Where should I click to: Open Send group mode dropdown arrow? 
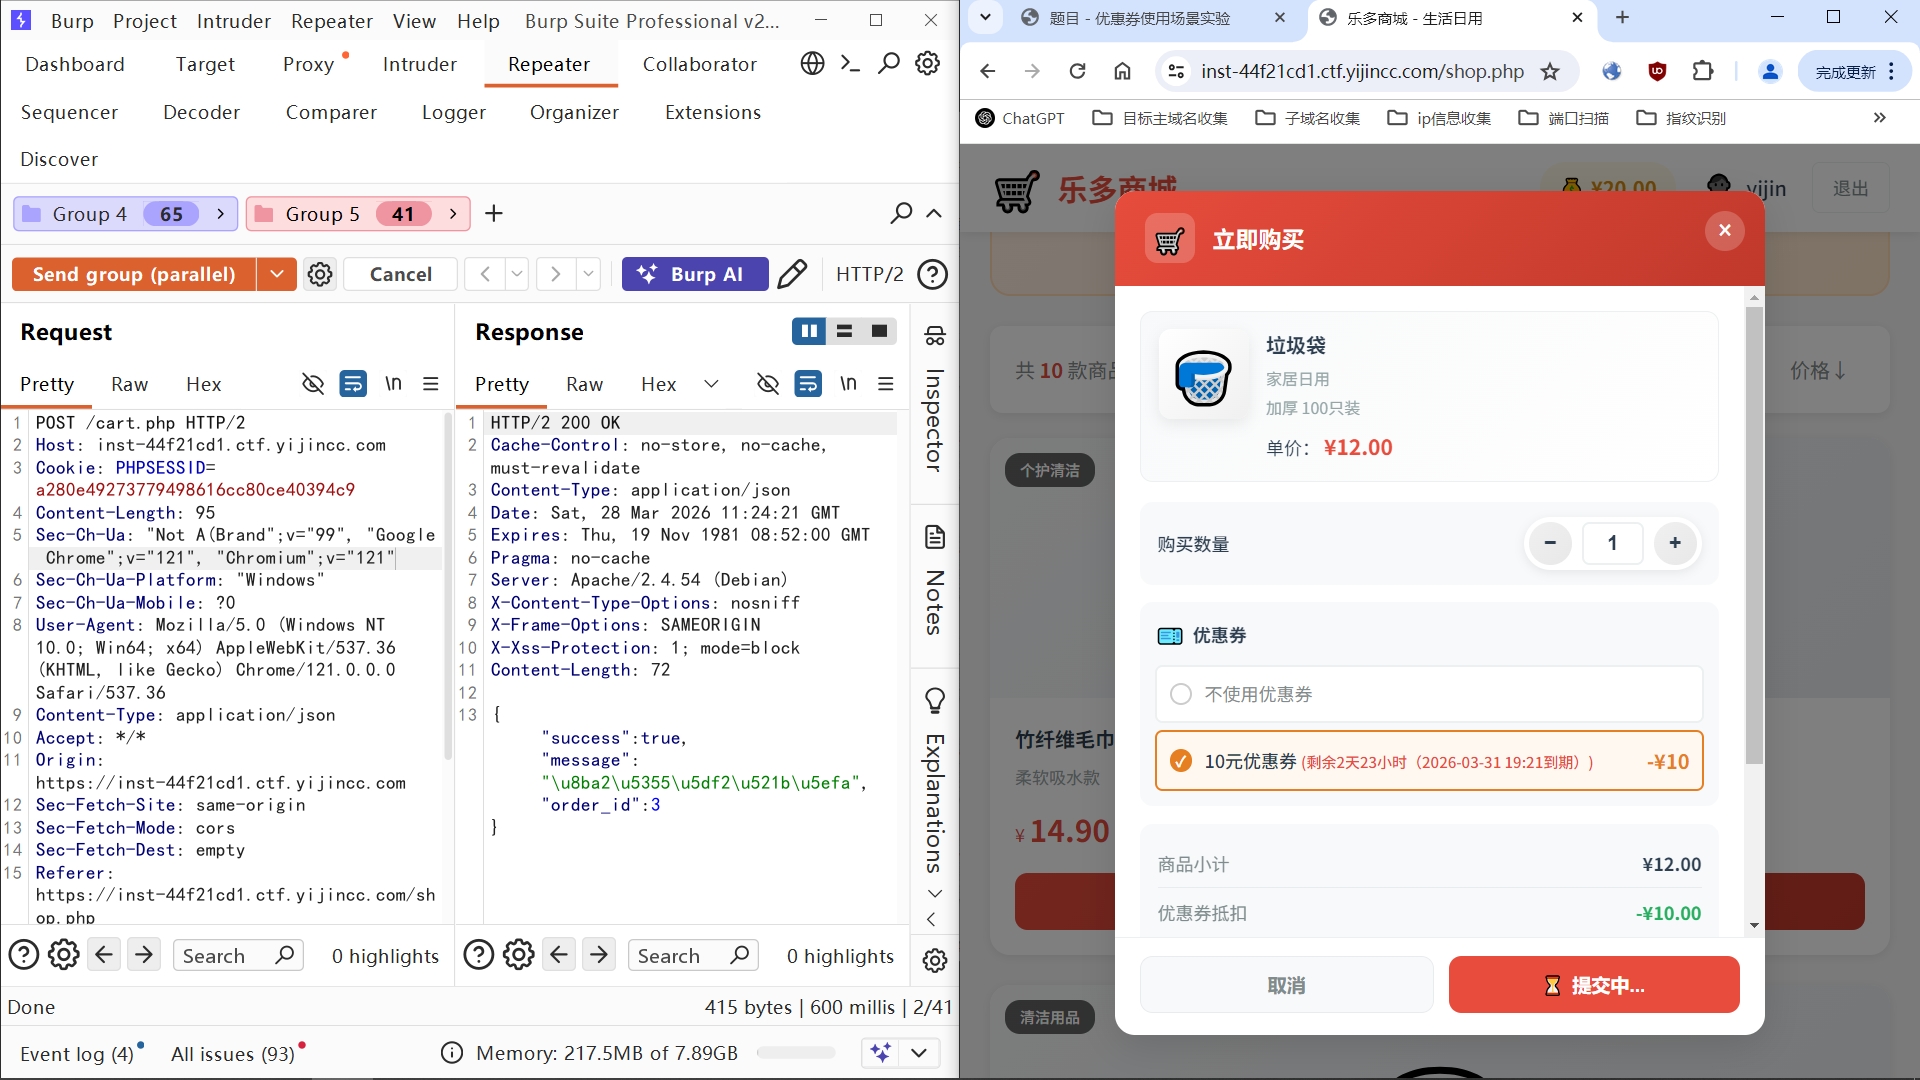click(277, 274)
